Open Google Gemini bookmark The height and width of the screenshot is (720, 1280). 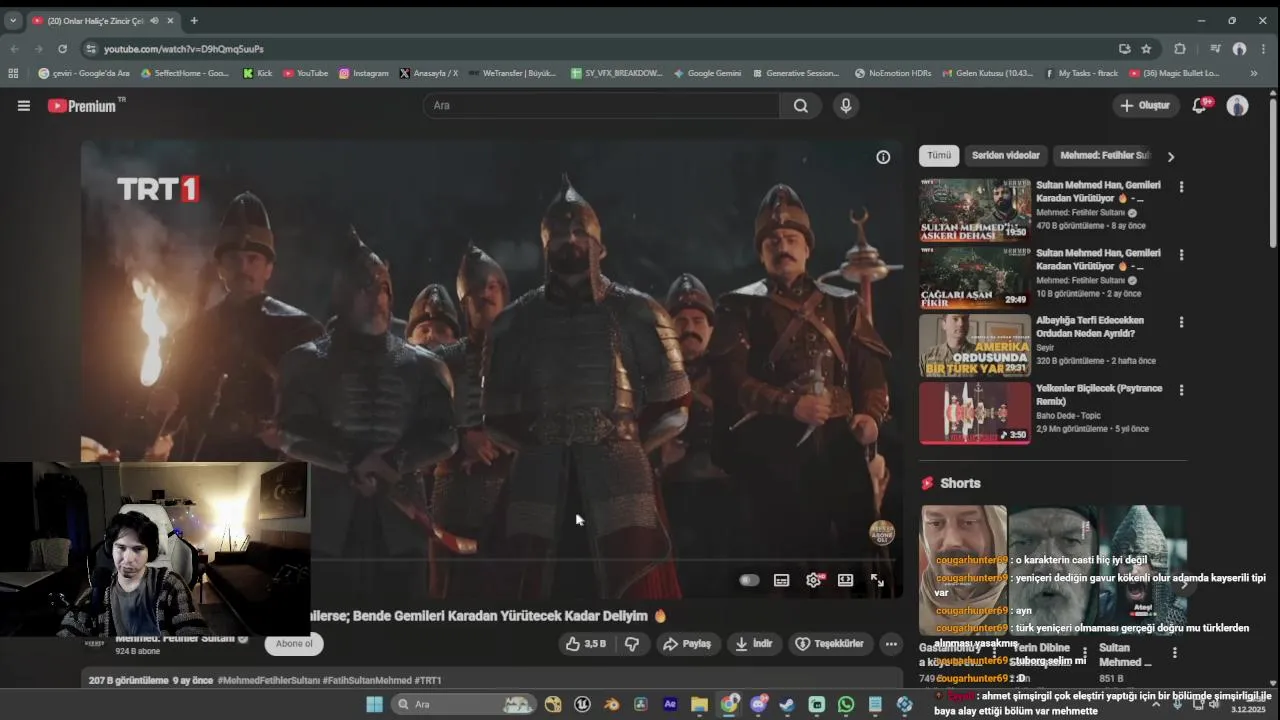click(707, 73)
